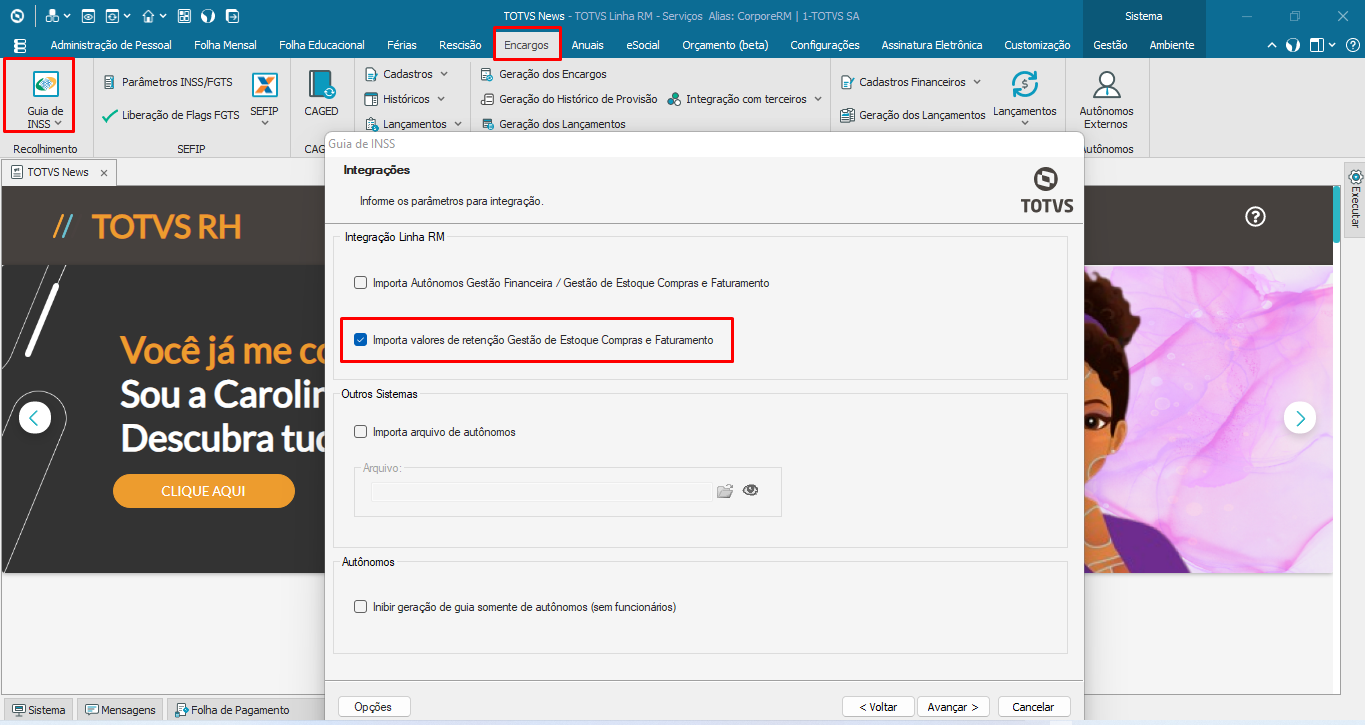Click the exit arrow icon in quick toolbar
This screenshot has height=725, width=1365.
click(232, 16)
